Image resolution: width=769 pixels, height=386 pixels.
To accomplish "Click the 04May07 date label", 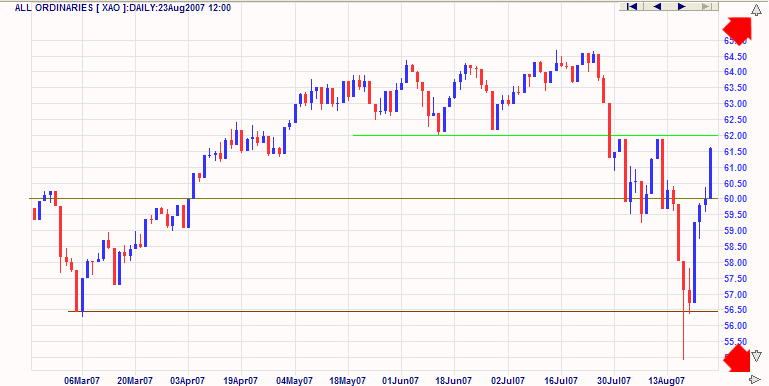I will (295, 381).
